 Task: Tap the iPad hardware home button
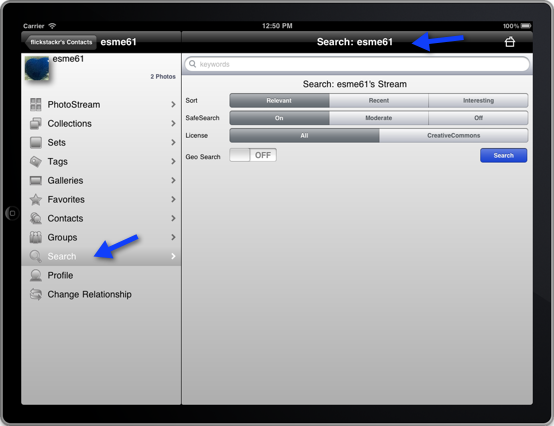pos(12,213)
